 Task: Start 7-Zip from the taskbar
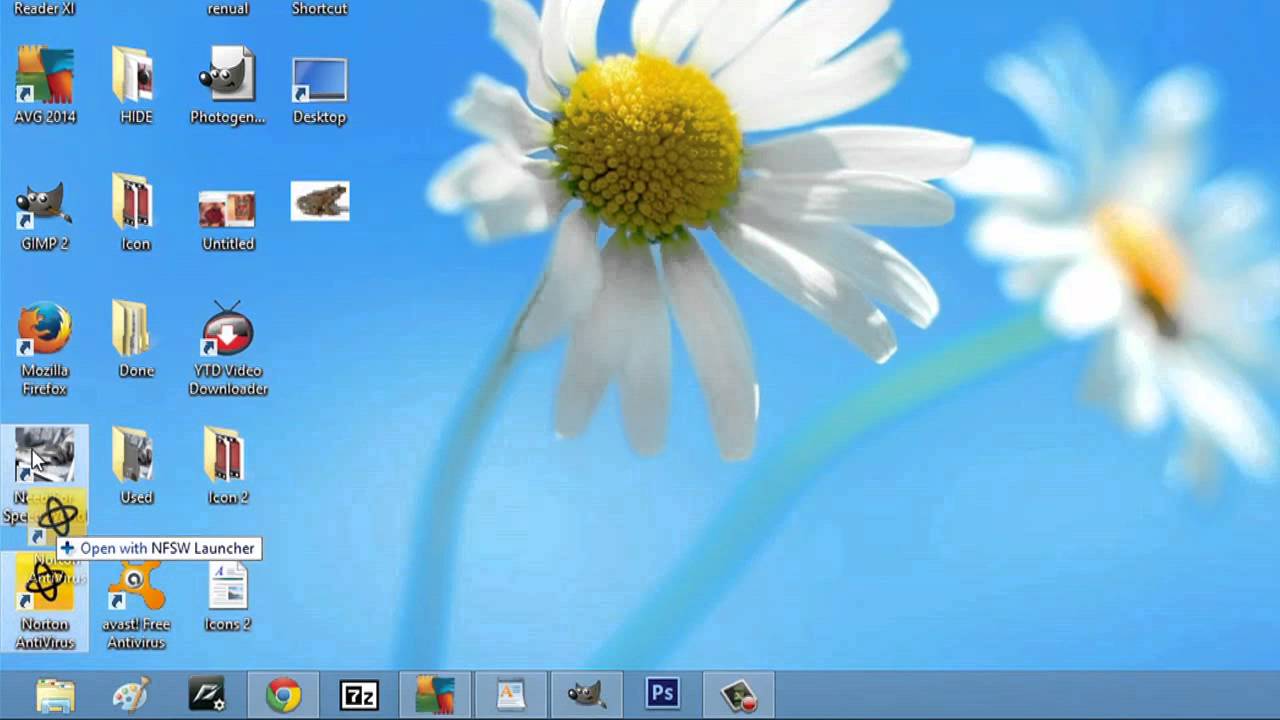point(360,692)
